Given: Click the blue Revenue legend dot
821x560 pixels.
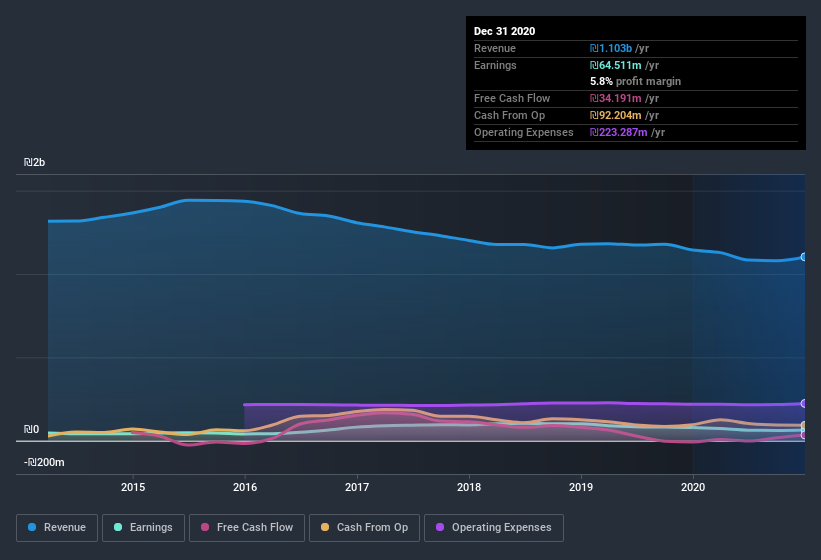Looking at the screenshot, I should (x=33, y=527).
